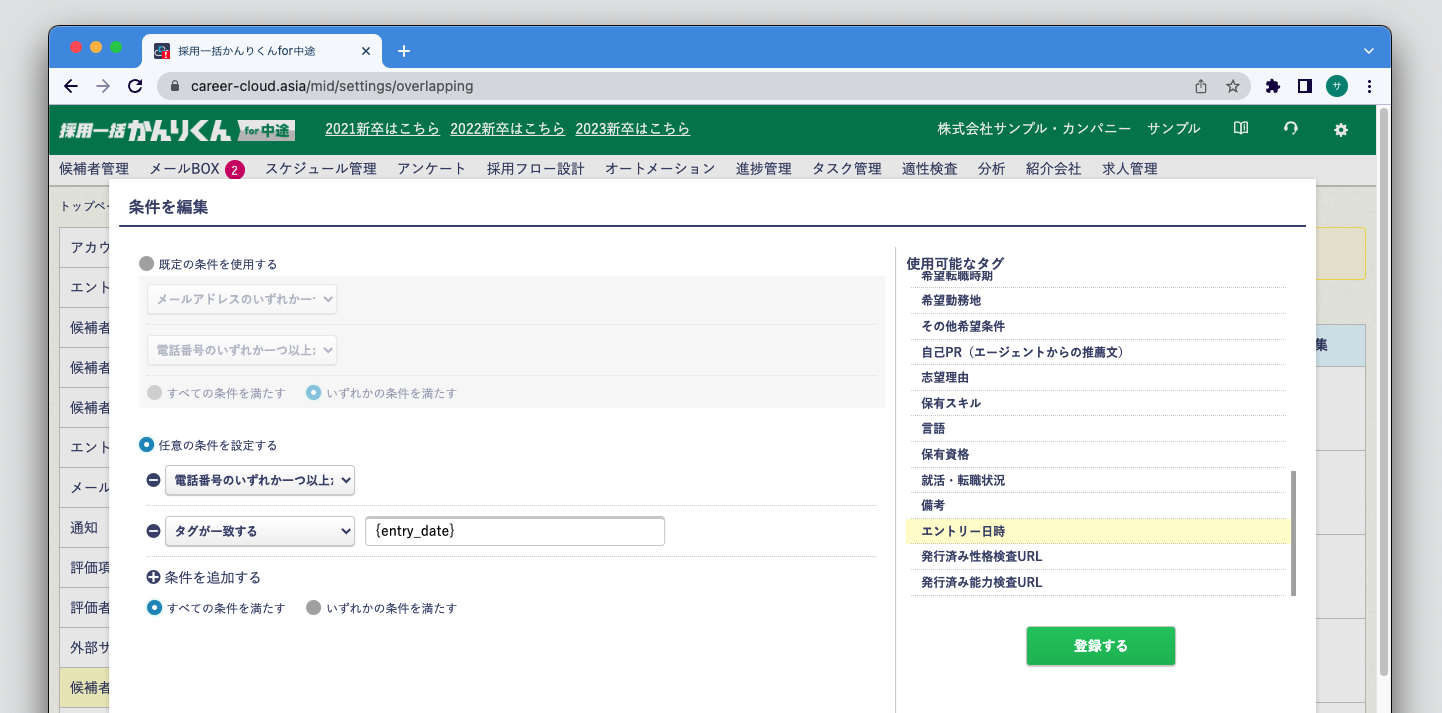Open 紹介会社 menu
The image size is (1442, 713).
click(x=1054, y=169)
